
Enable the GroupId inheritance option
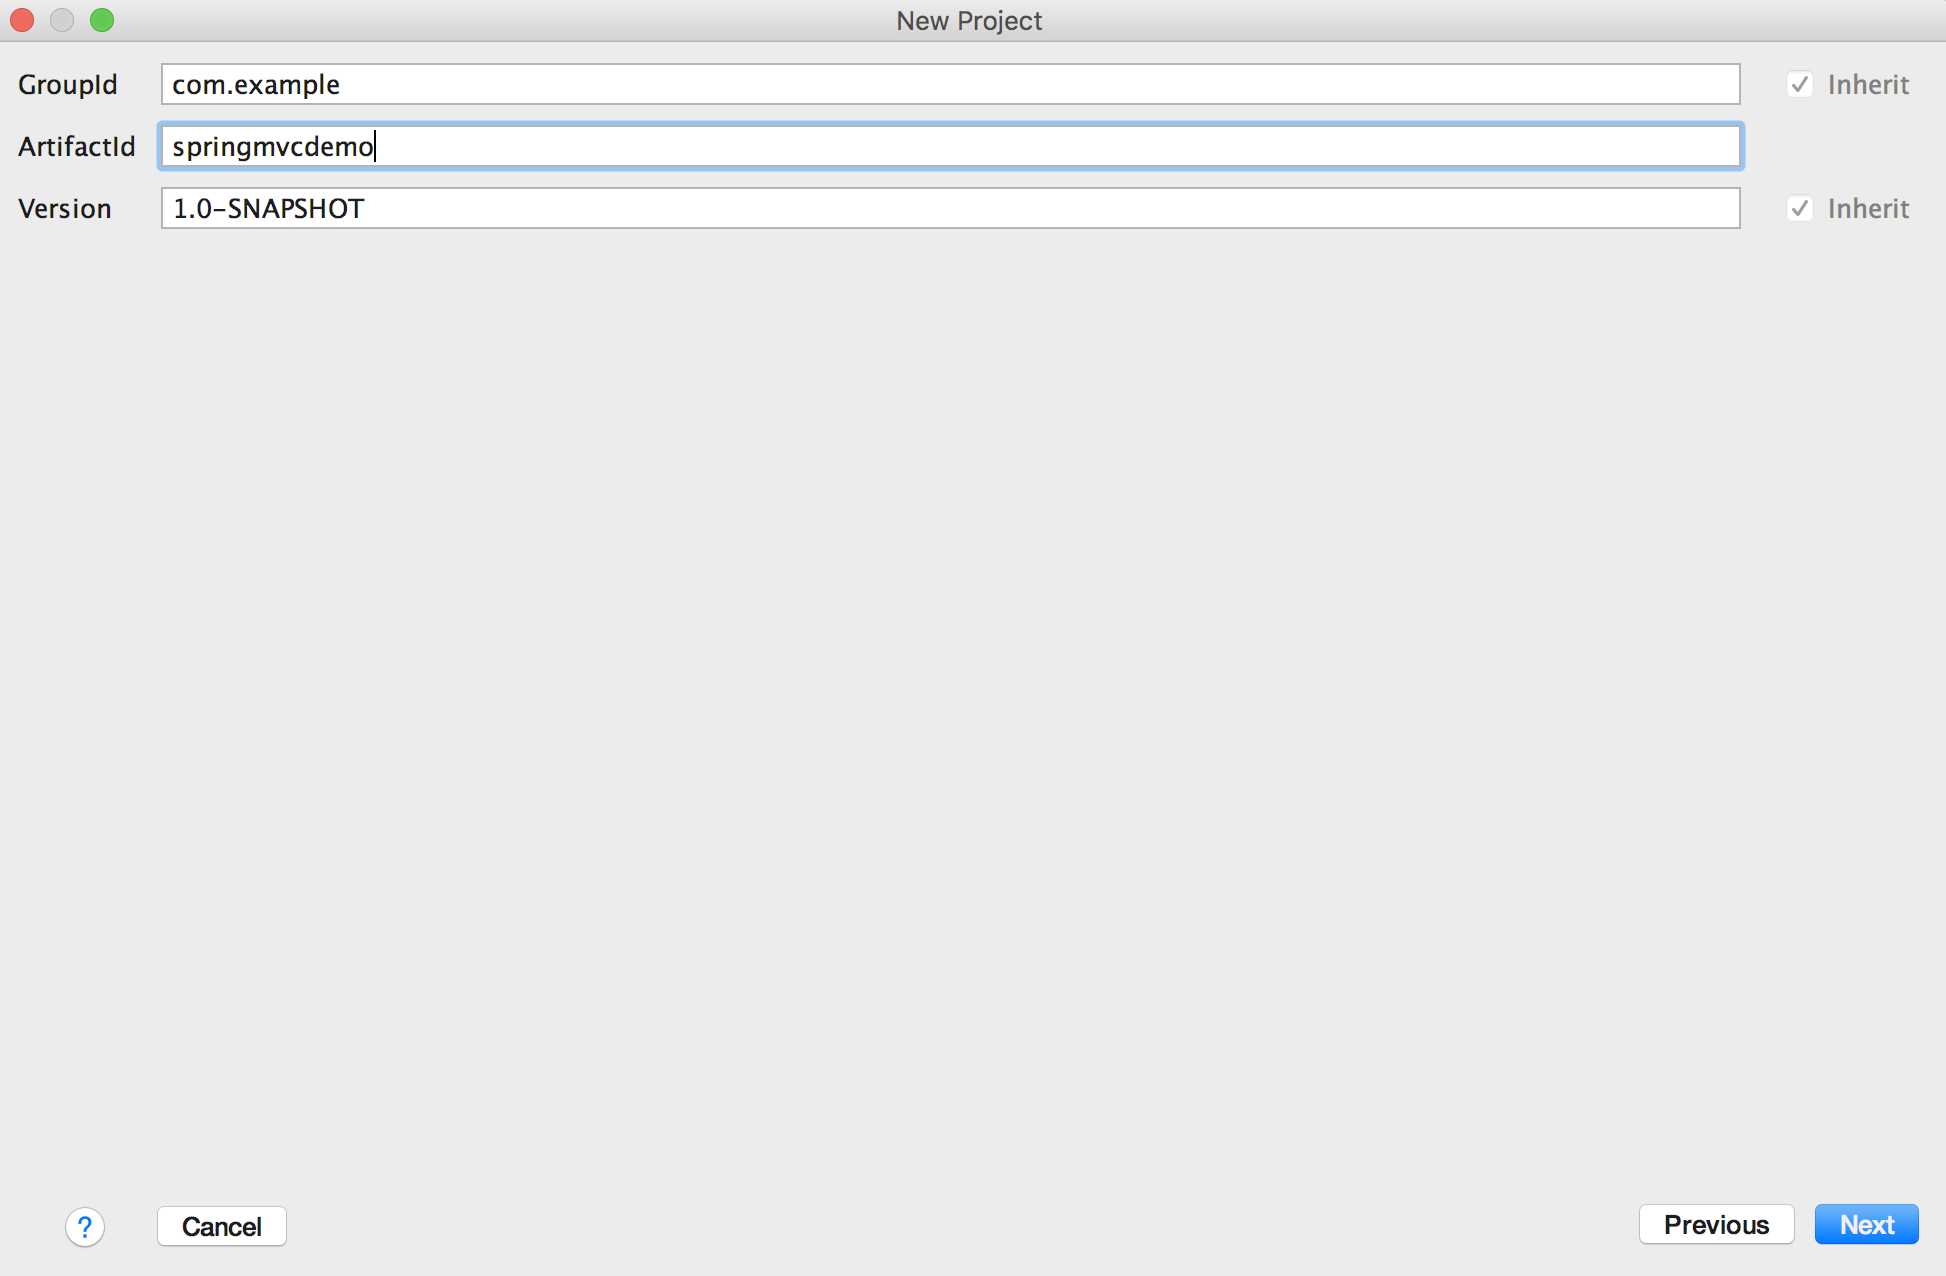pyautogui.click(x=1797, y=83)
